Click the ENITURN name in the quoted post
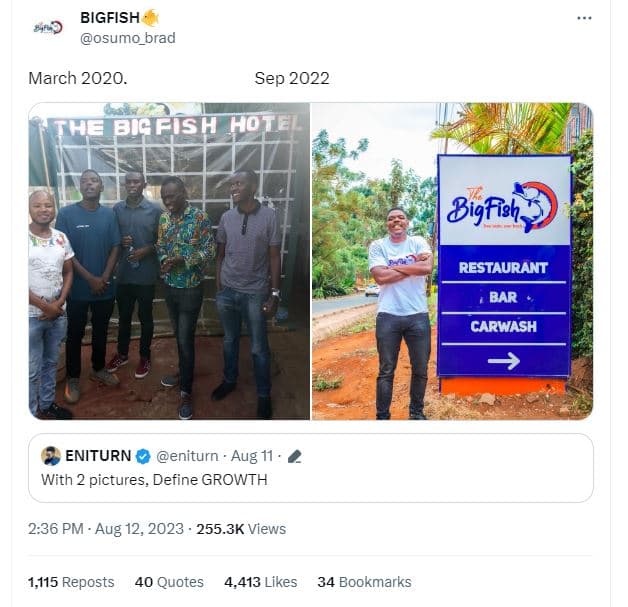 coord(98,456)
